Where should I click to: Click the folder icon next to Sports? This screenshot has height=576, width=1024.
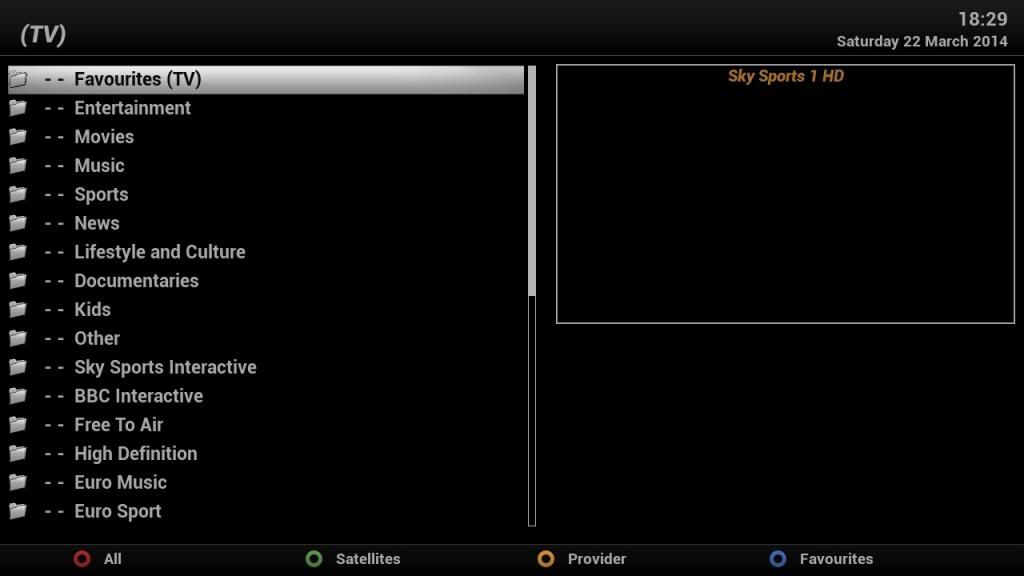[18, 194]
